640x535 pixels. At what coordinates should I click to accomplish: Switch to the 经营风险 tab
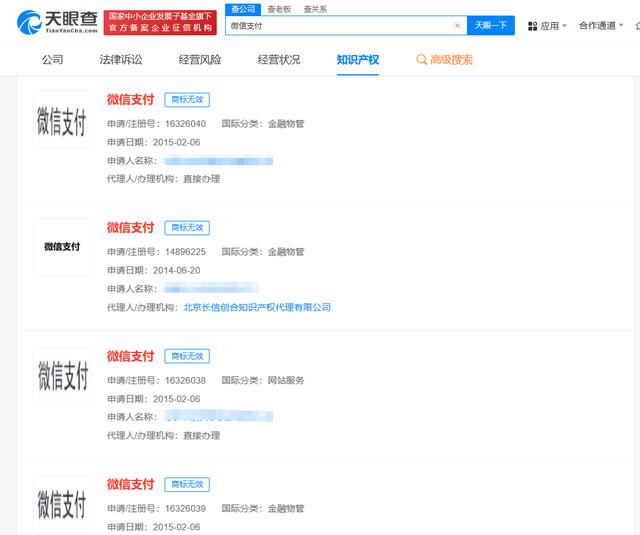(200, 60)
